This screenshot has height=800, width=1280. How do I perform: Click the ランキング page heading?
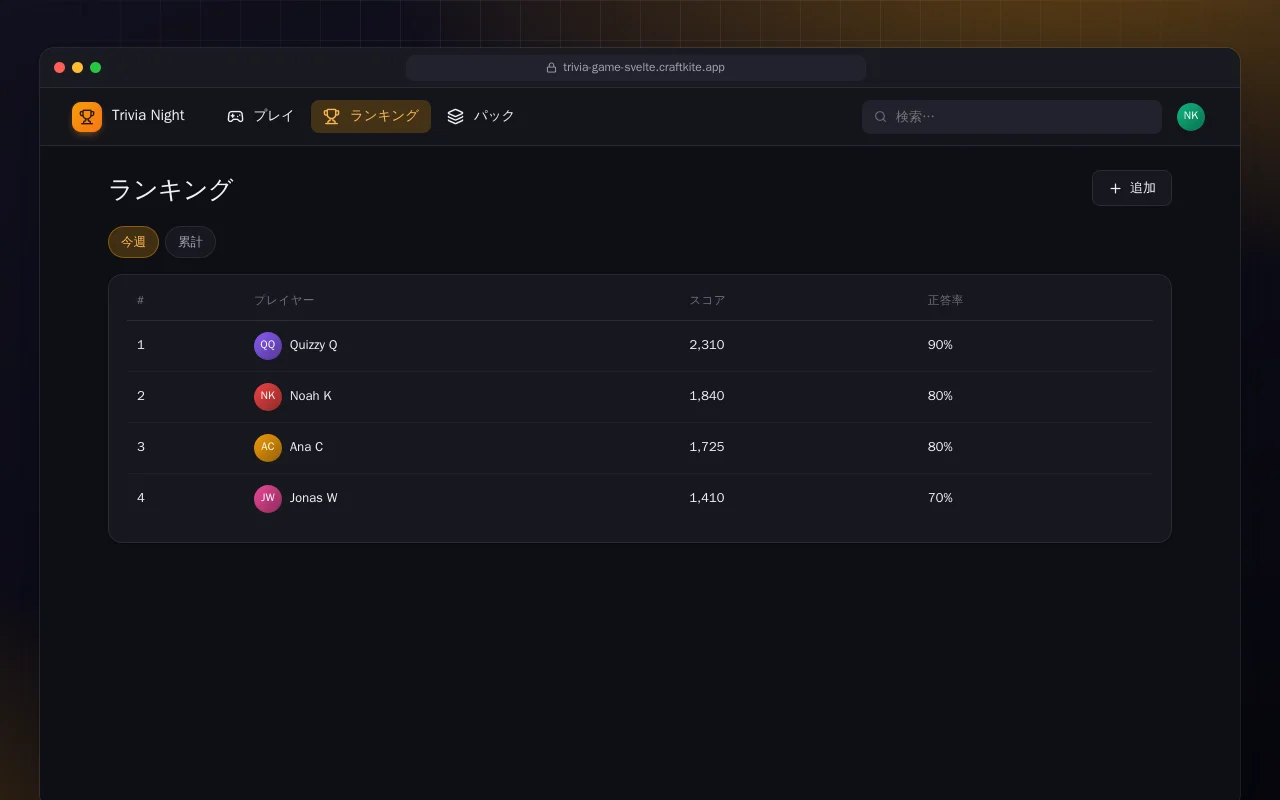tap(171, 189)
